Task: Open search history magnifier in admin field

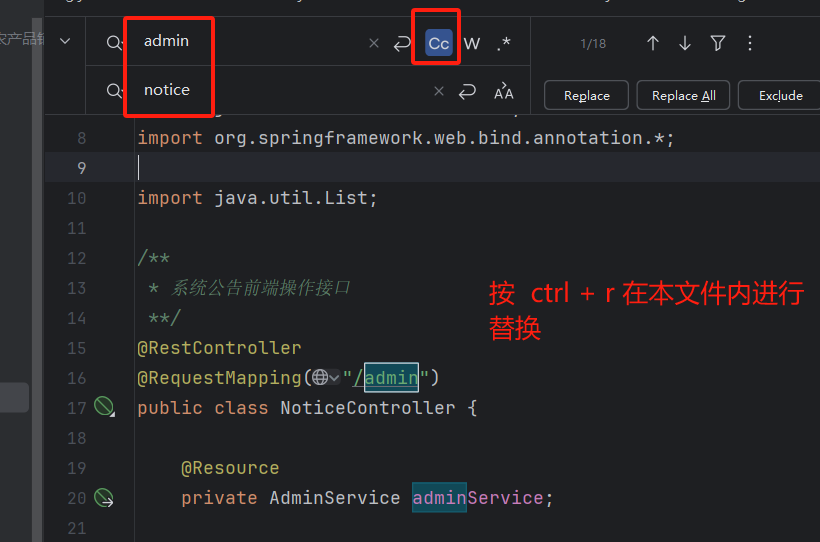Action: 114,42
